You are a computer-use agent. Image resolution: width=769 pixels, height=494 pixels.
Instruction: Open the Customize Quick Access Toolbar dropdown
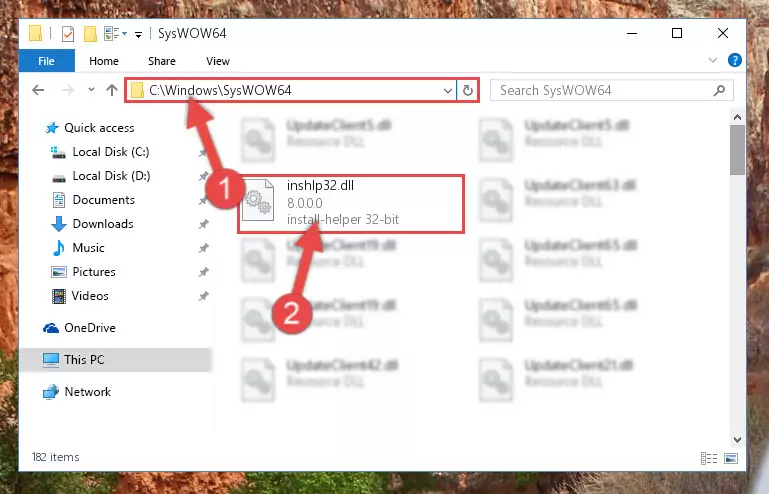(139, 34)
